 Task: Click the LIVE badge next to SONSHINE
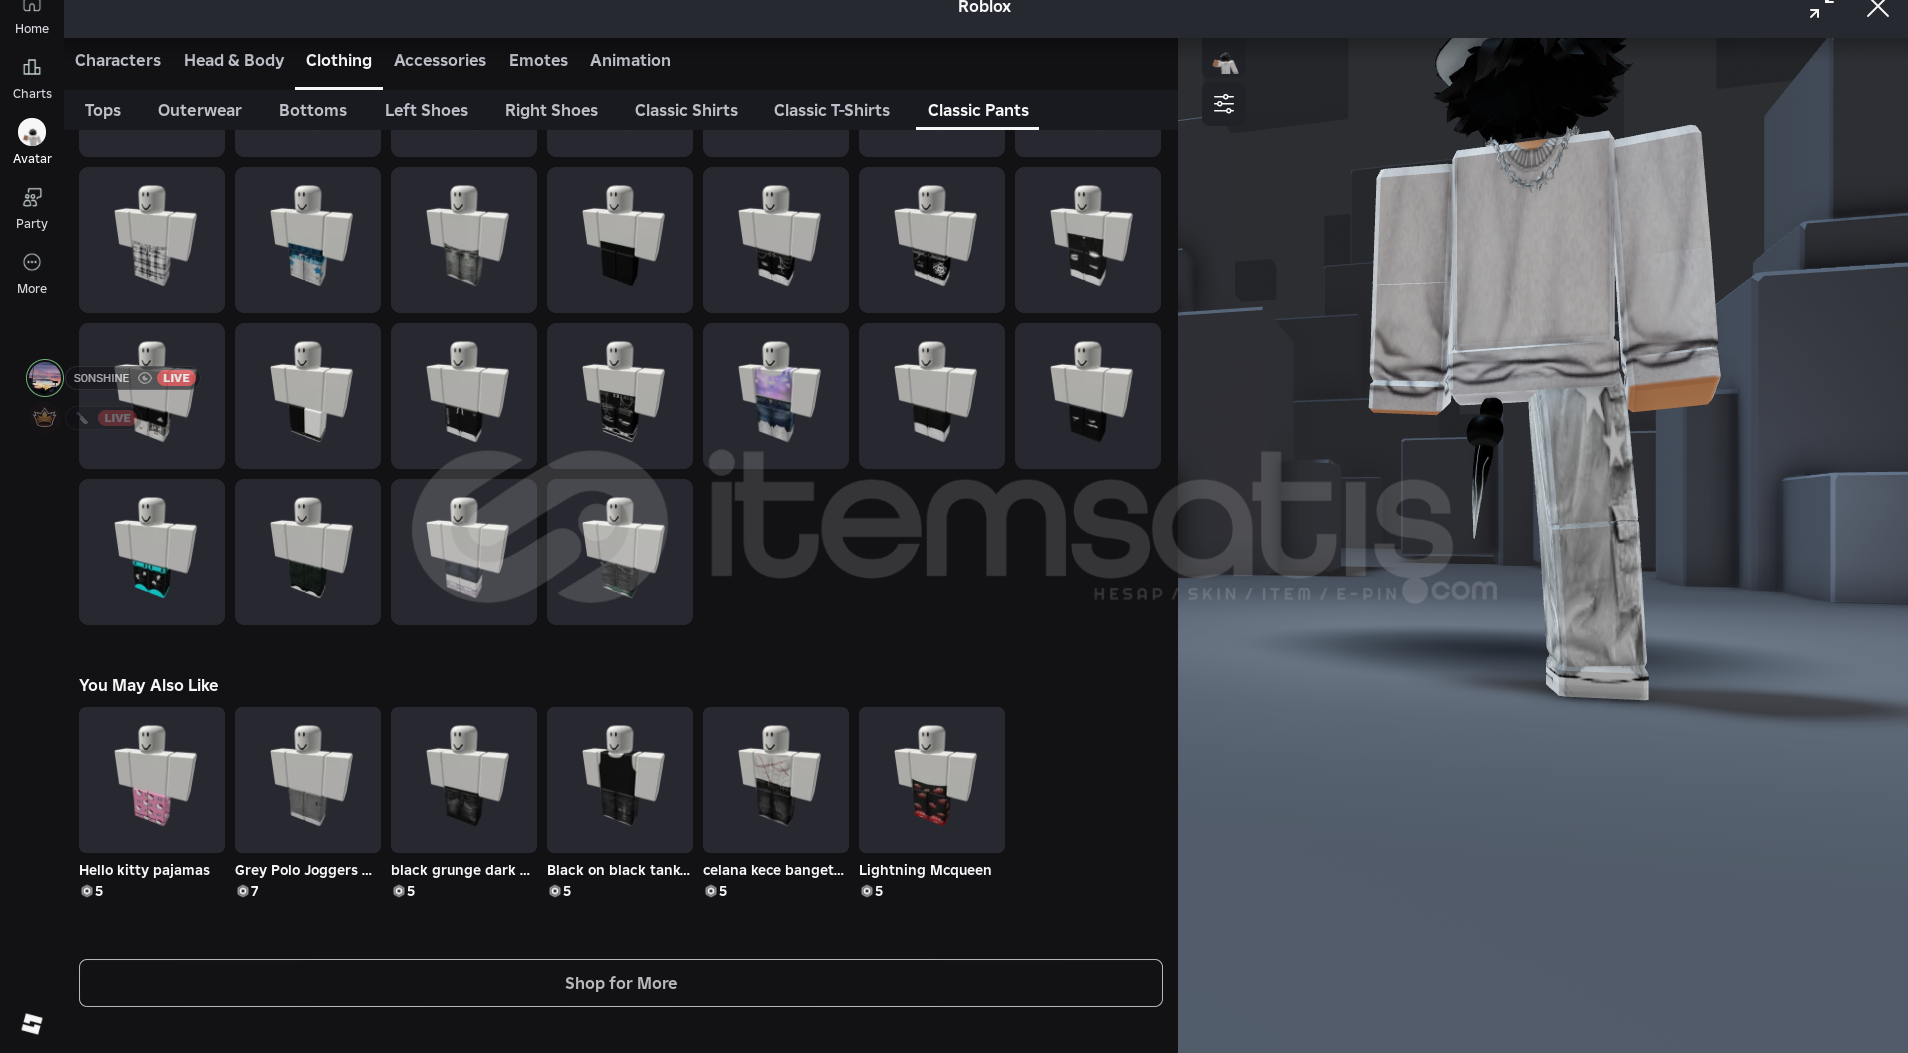coord(176,378)
